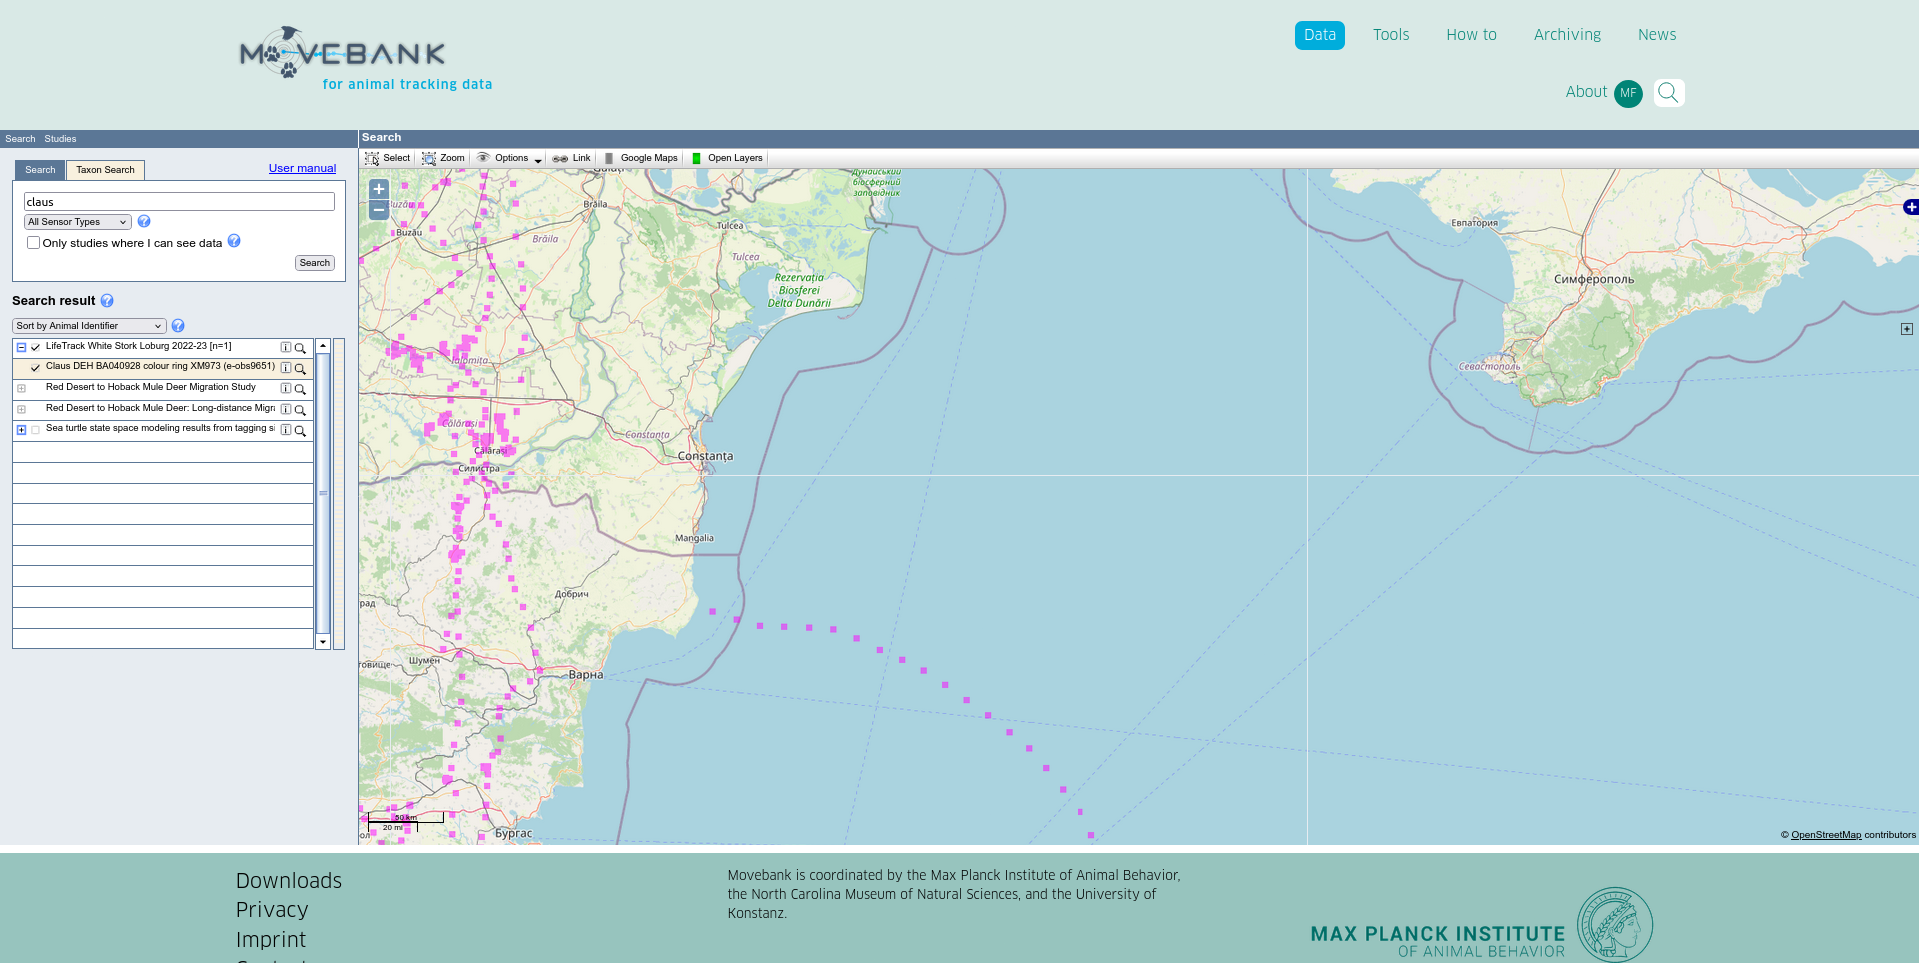Open the Sort by Animal Identifier dropdown
Viewport: 1920px width, 963px height.
89,326
